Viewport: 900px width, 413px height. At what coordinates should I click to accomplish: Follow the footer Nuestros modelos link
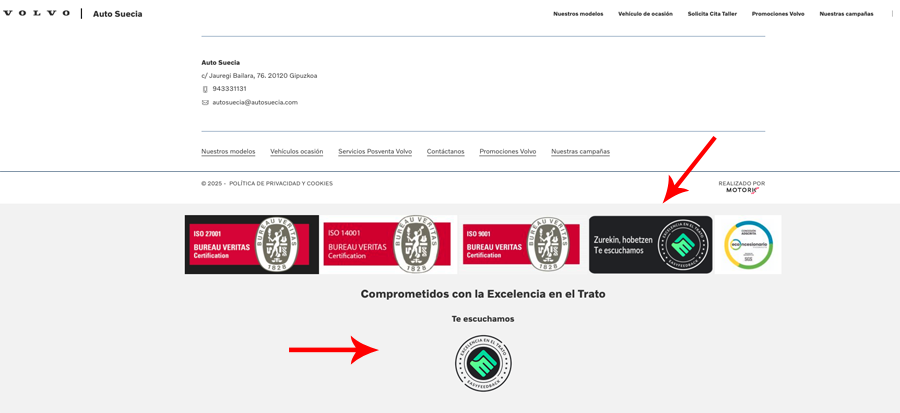click(x=228, y=151)
